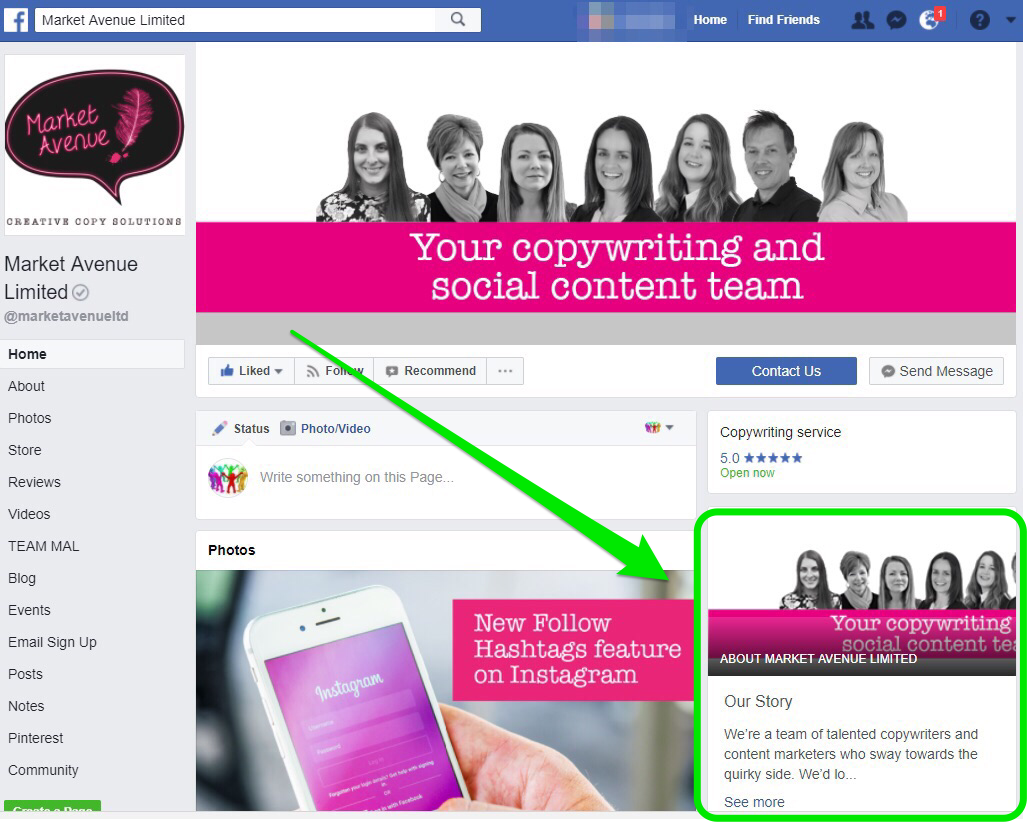Toggle the Liked button
1027x822 pixels.
tap(252, 371)
